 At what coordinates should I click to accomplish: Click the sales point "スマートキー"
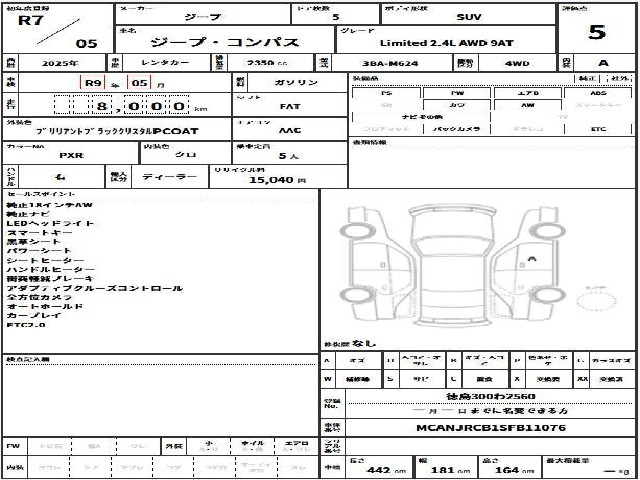(x=40, y=233)
